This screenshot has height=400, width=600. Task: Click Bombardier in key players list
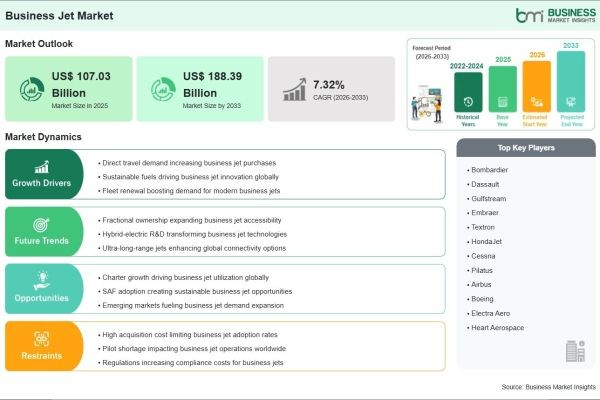point(489,170)
